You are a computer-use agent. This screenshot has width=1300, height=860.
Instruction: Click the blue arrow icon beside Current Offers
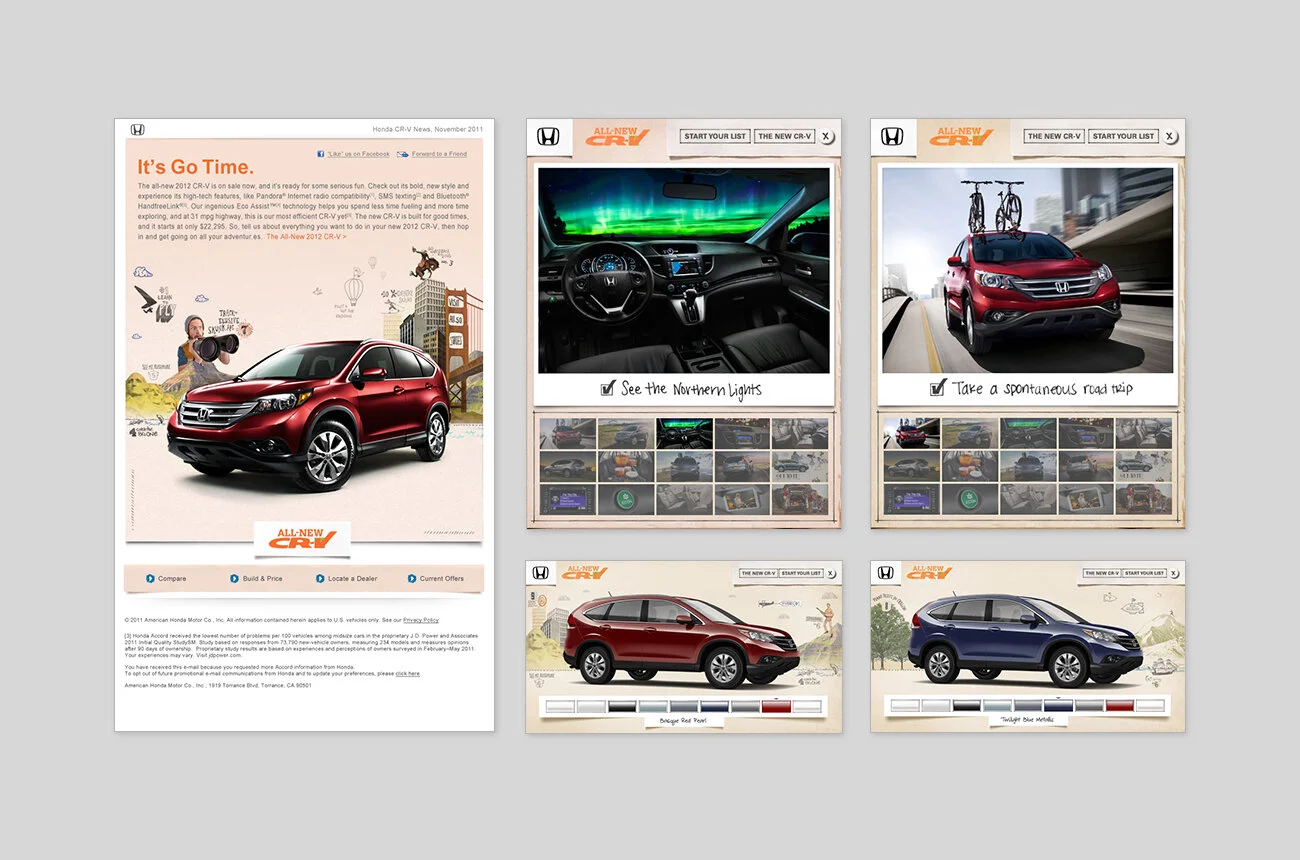click(412, 579)
